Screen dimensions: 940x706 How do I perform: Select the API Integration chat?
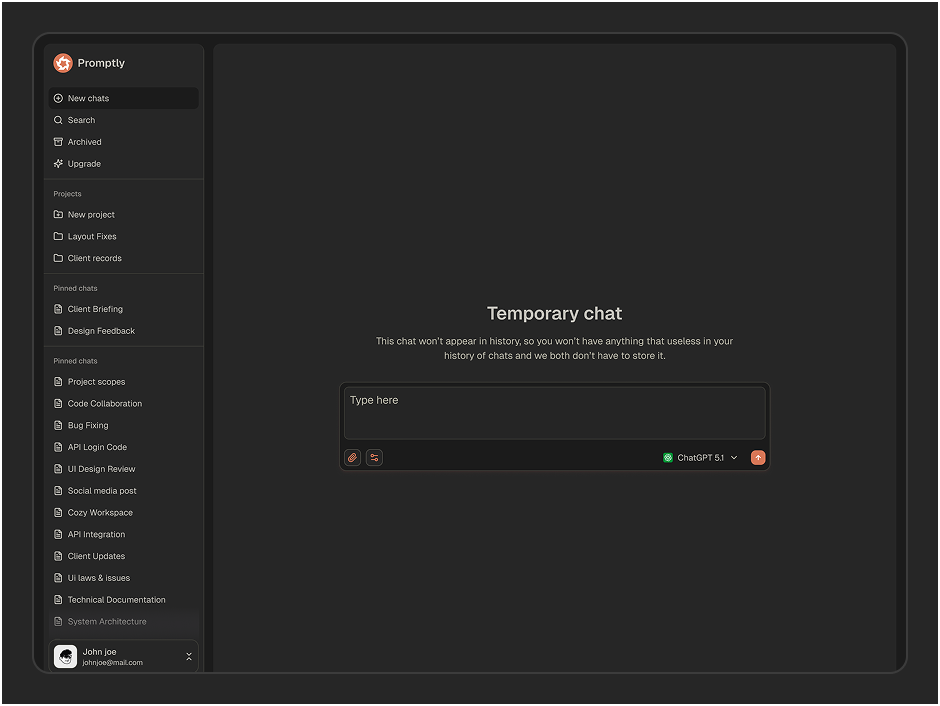click(123, 535)
